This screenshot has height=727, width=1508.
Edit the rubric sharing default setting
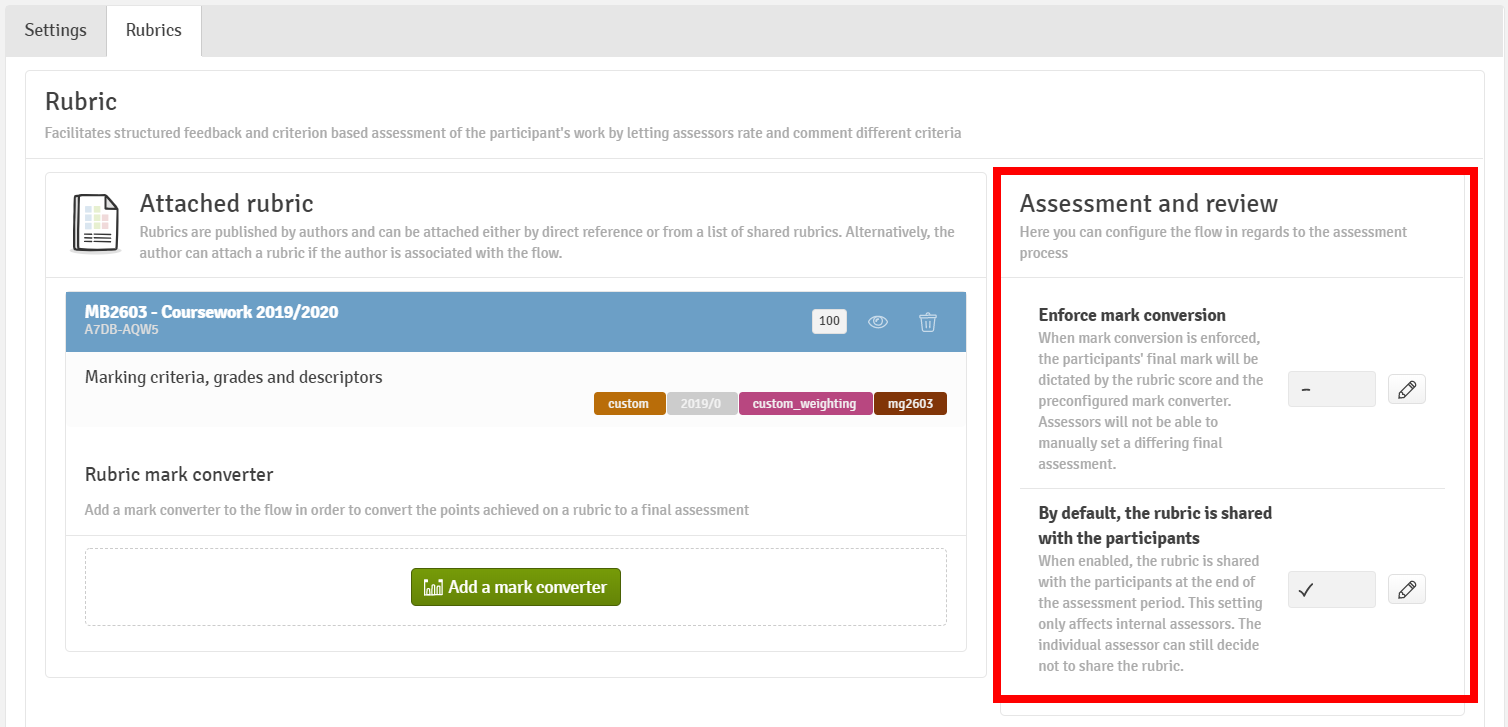[x=1407, y=590]
